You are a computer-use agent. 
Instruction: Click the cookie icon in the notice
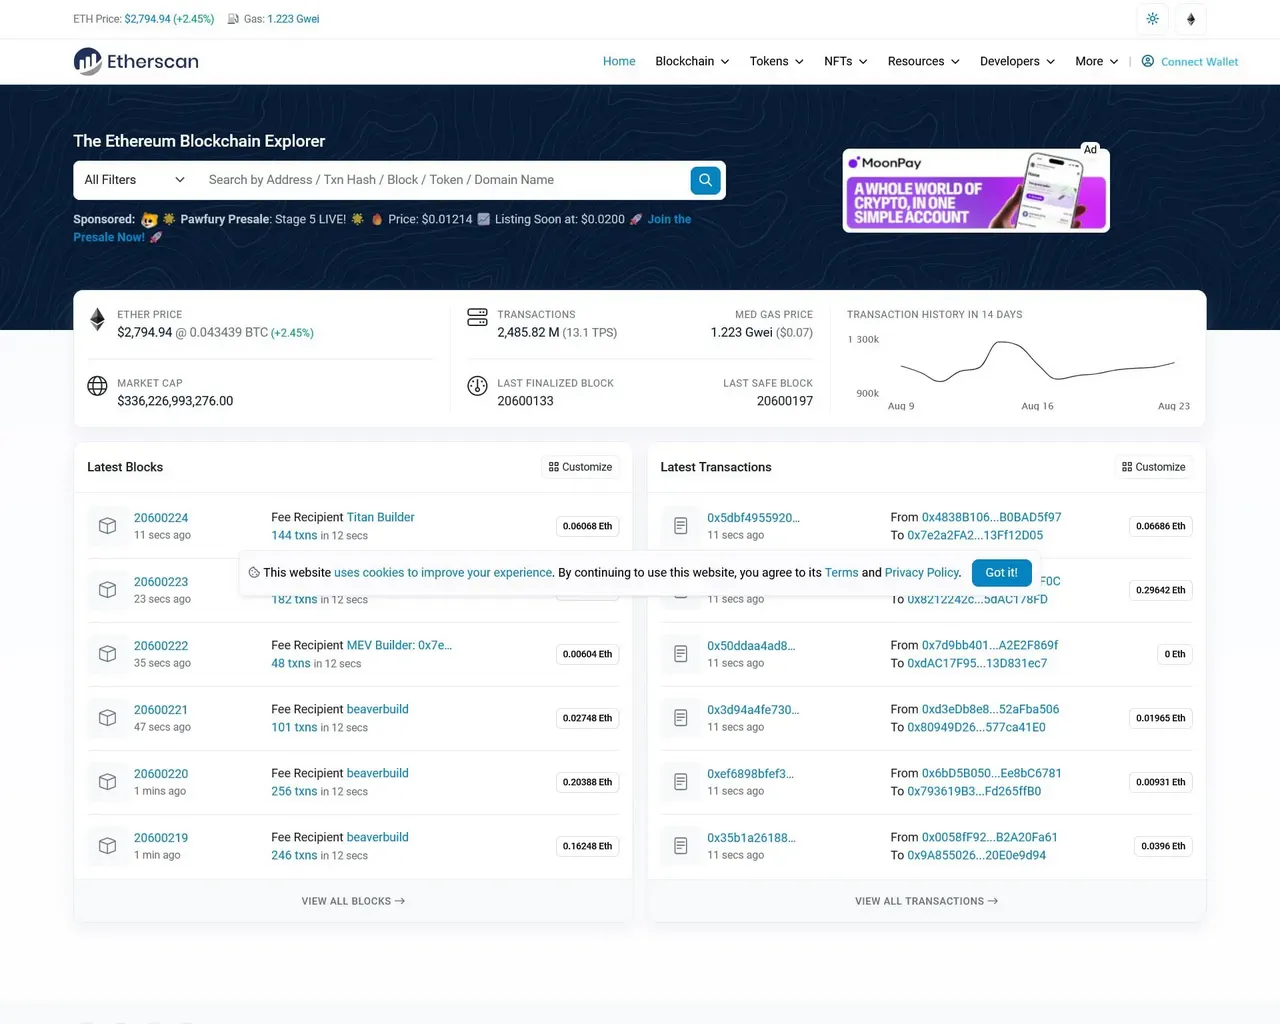tap(254, 573)
